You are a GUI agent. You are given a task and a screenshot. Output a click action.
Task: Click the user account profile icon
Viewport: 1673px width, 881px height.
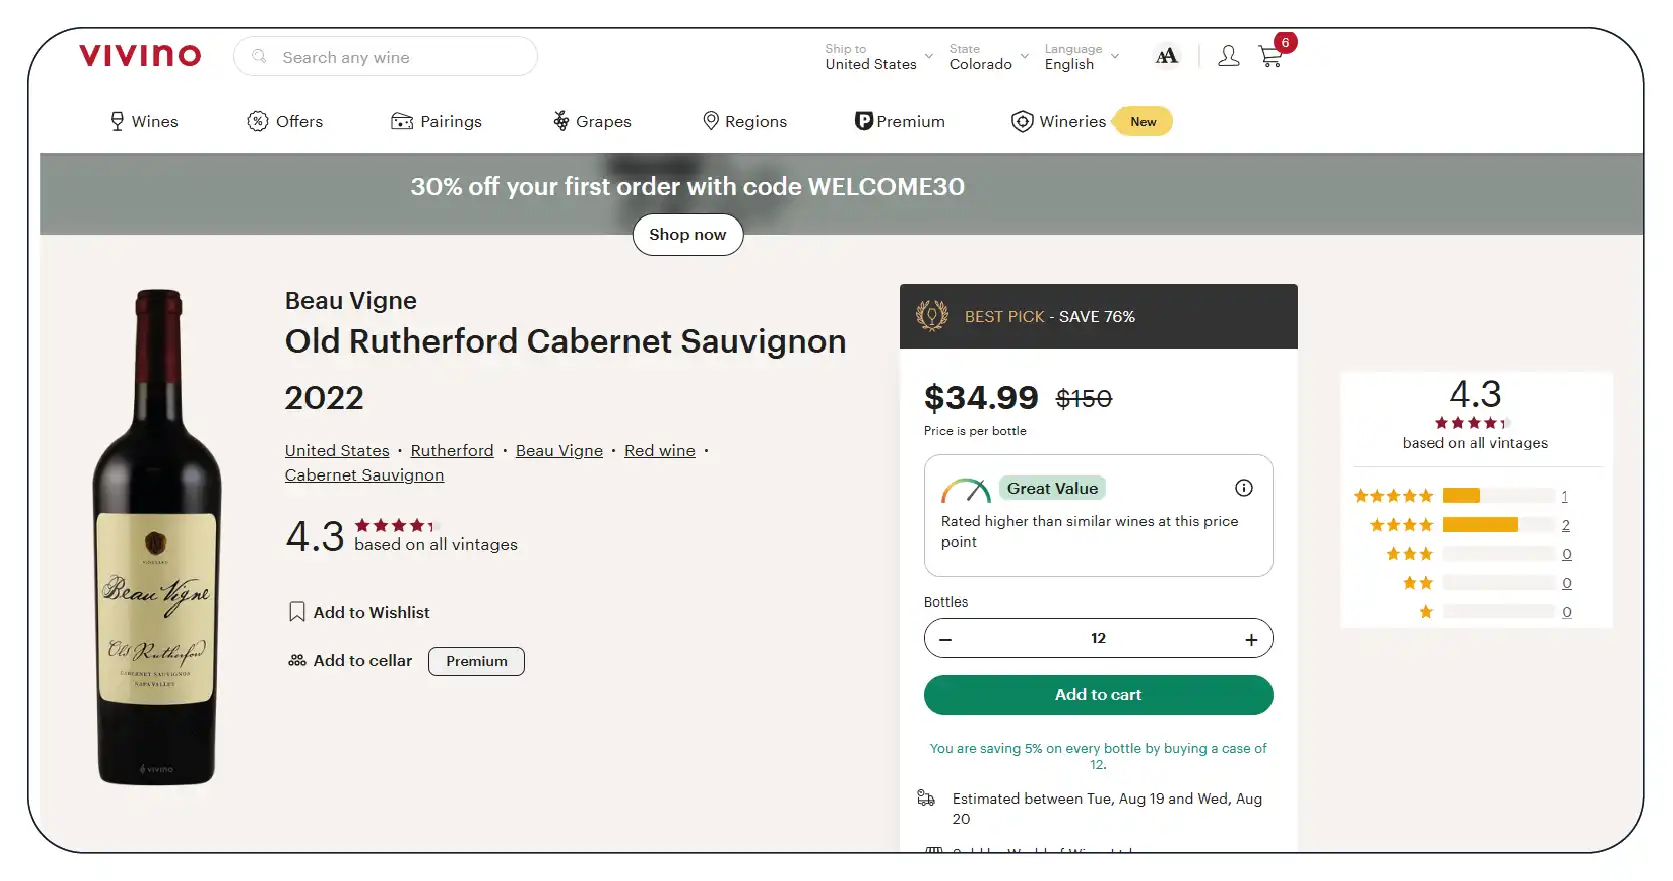click(1228, 56)
